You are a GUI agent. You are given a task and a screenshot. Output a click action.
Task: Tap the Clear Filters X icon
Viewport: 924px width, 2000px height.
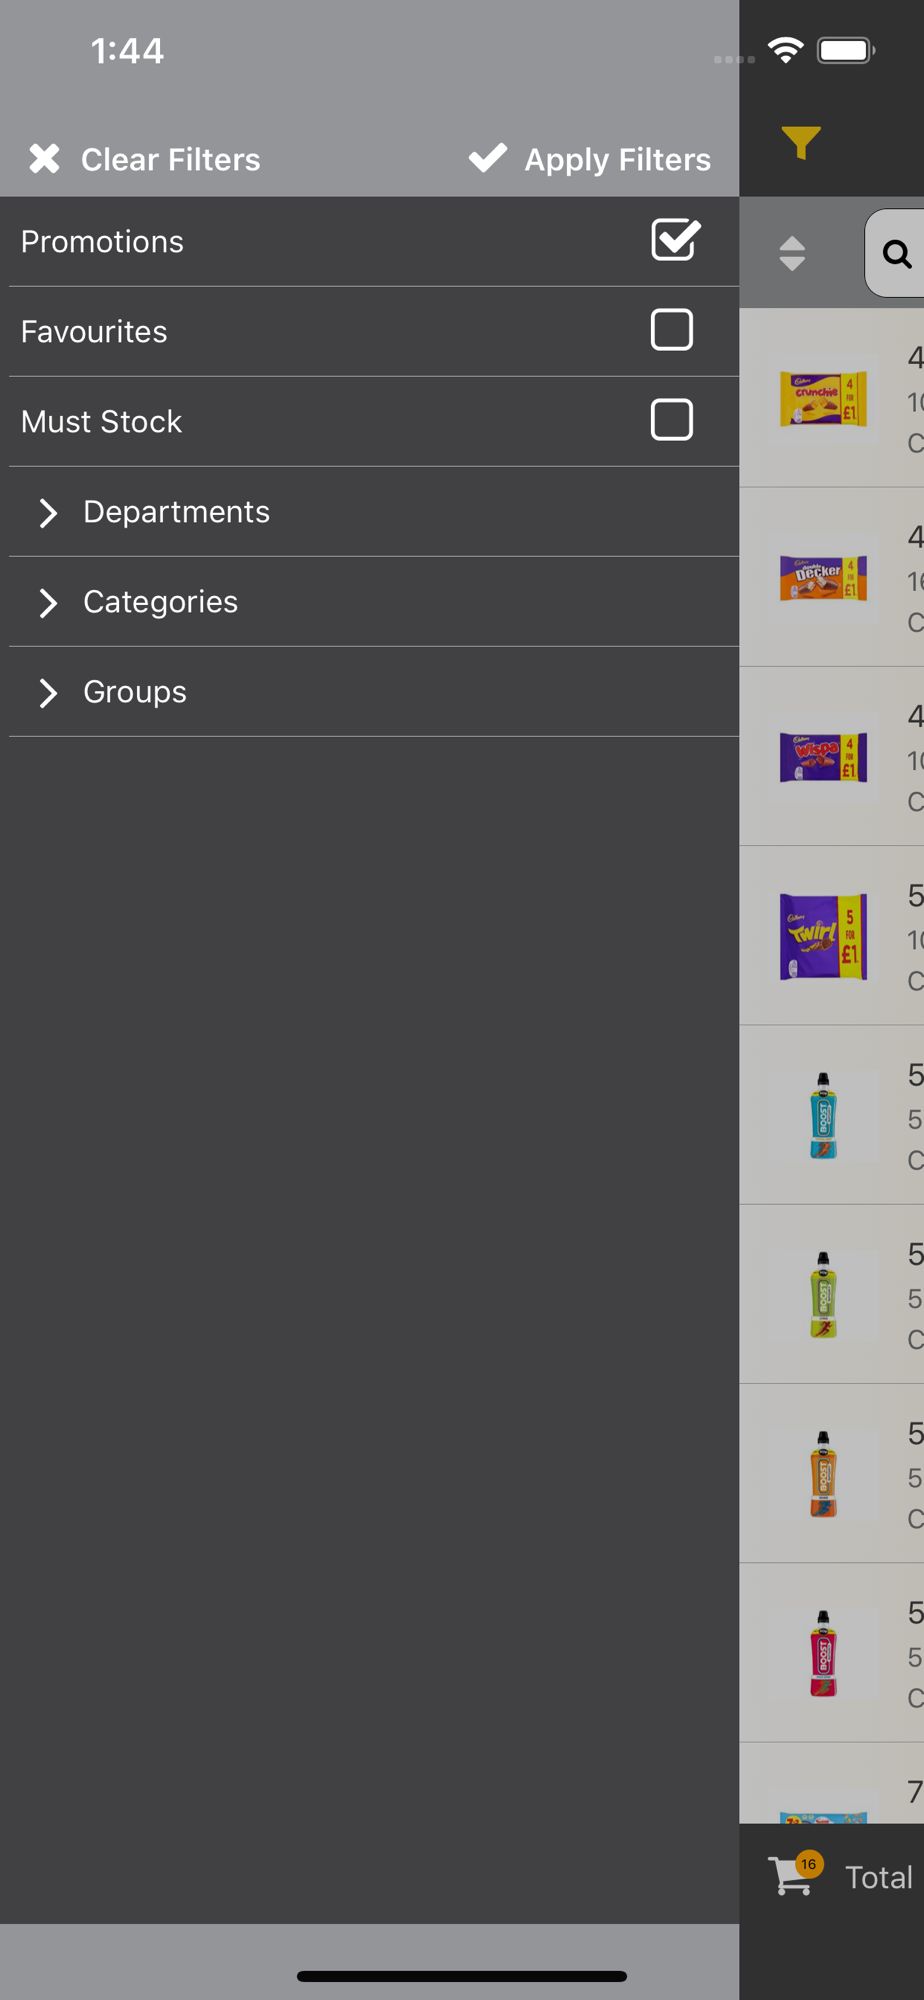[x=44, y=158]
